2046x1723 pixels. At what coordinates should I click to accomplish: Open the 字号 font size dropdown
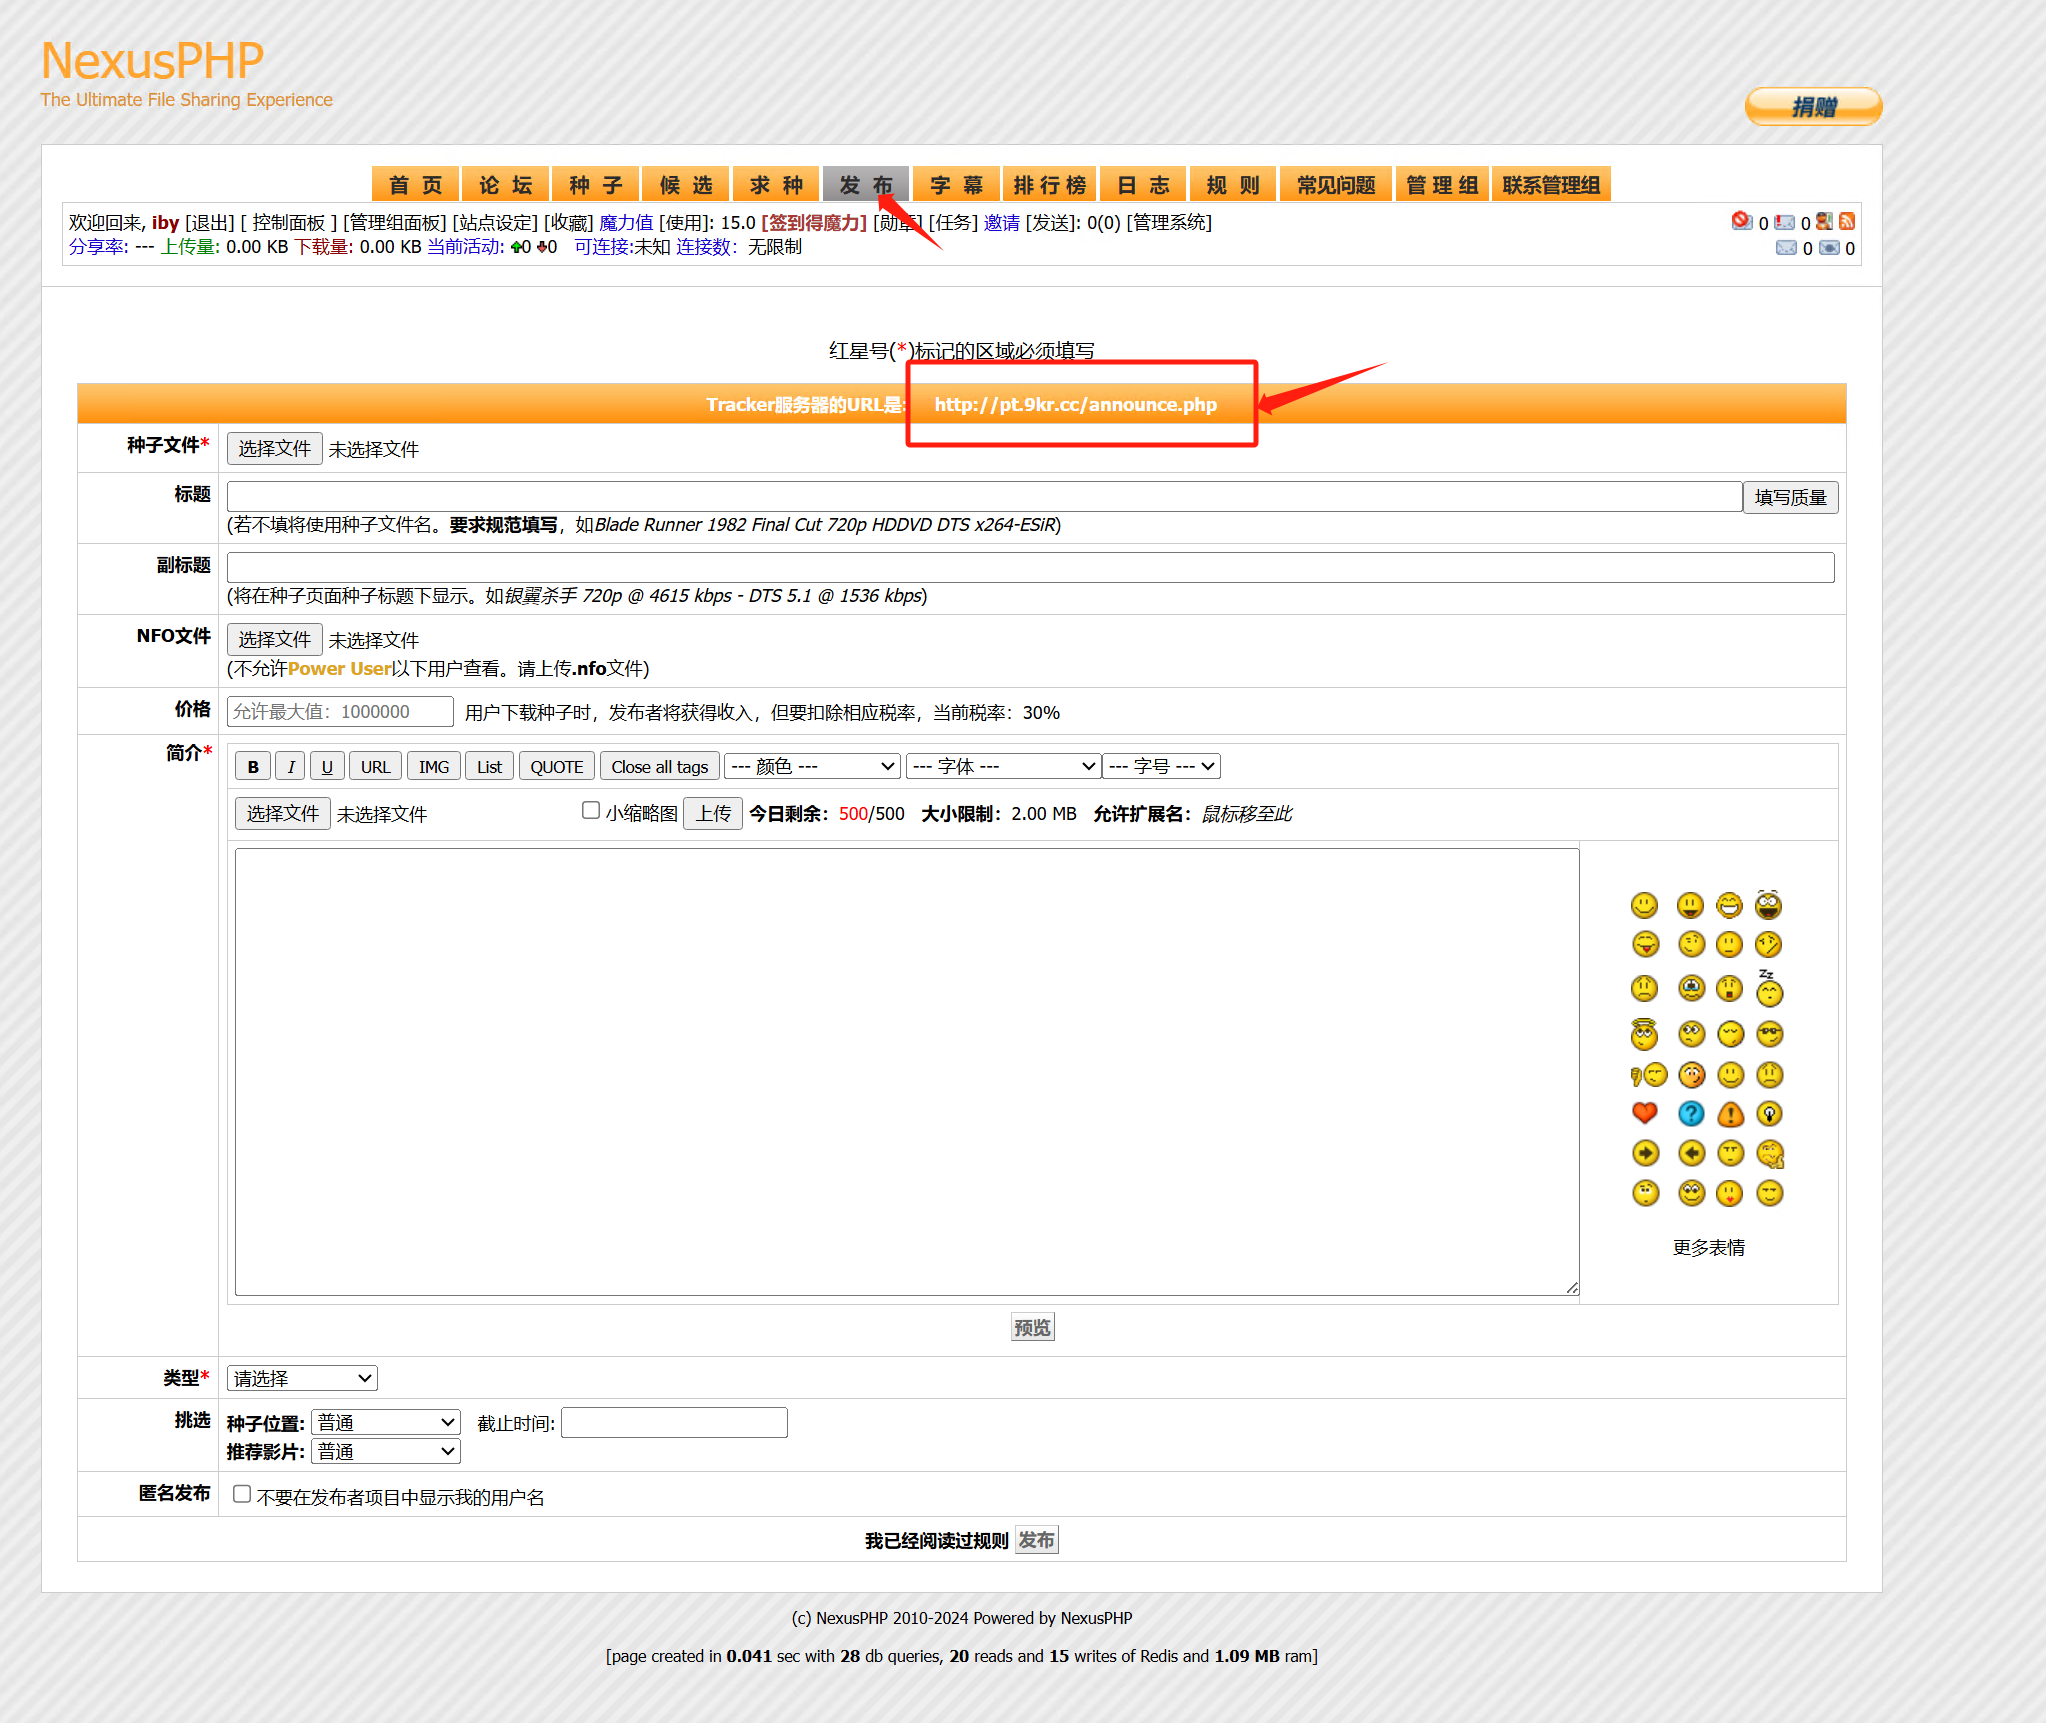click(1162, 766)
